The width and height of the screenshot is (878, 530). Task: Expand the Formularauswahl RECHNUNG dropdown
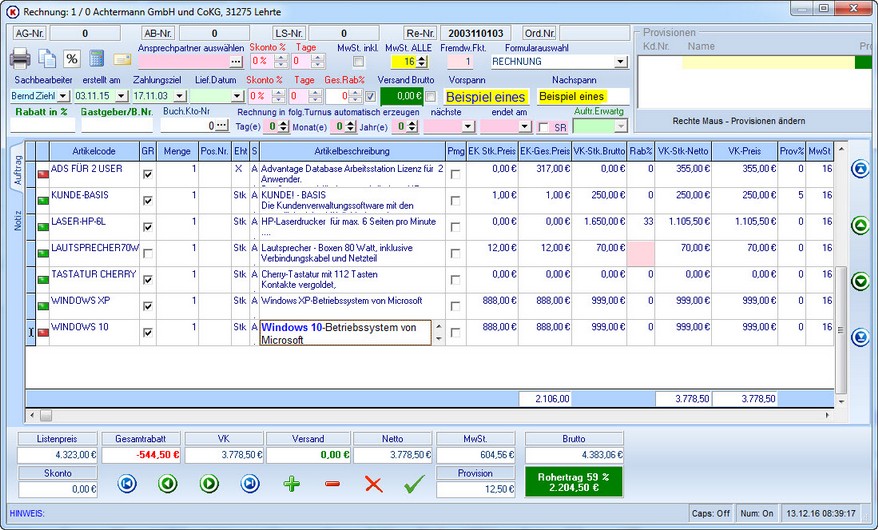620,62
